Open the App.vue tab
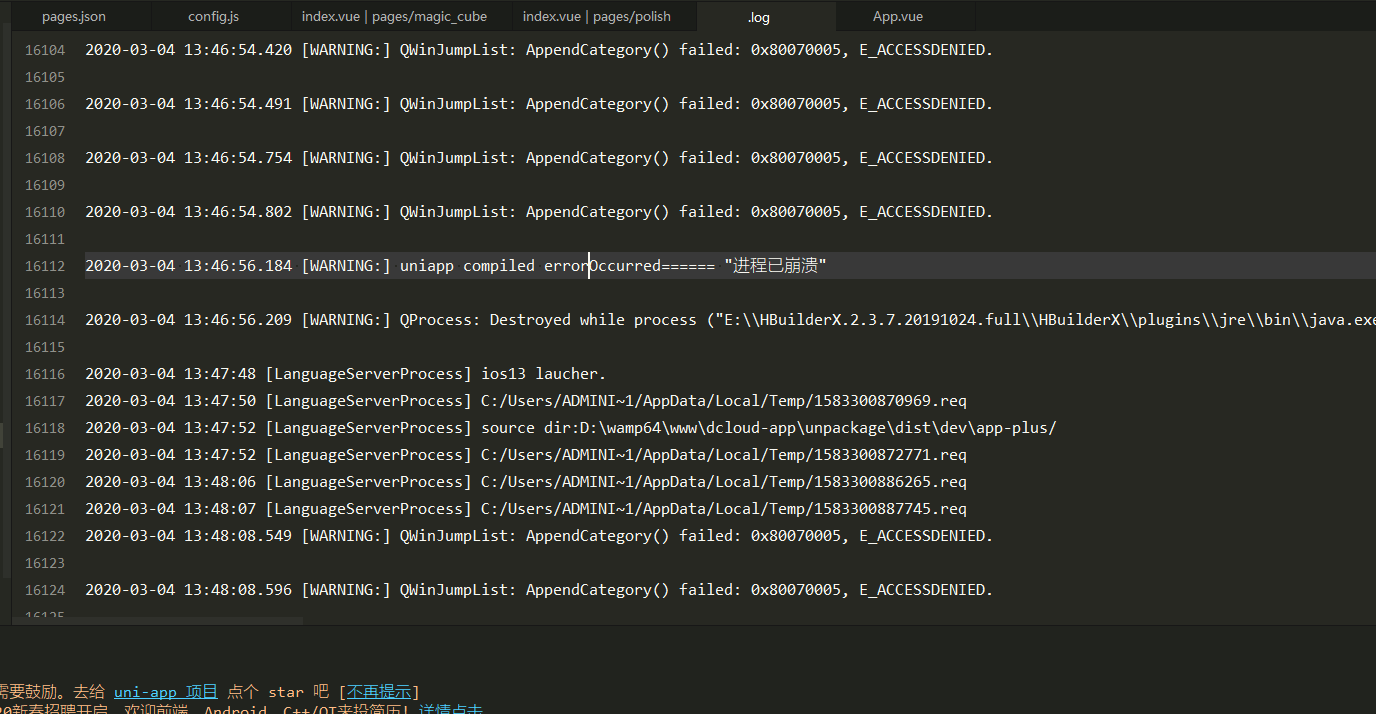The height and width of the screenshot is (714, 1376). [x=897, y=16]
